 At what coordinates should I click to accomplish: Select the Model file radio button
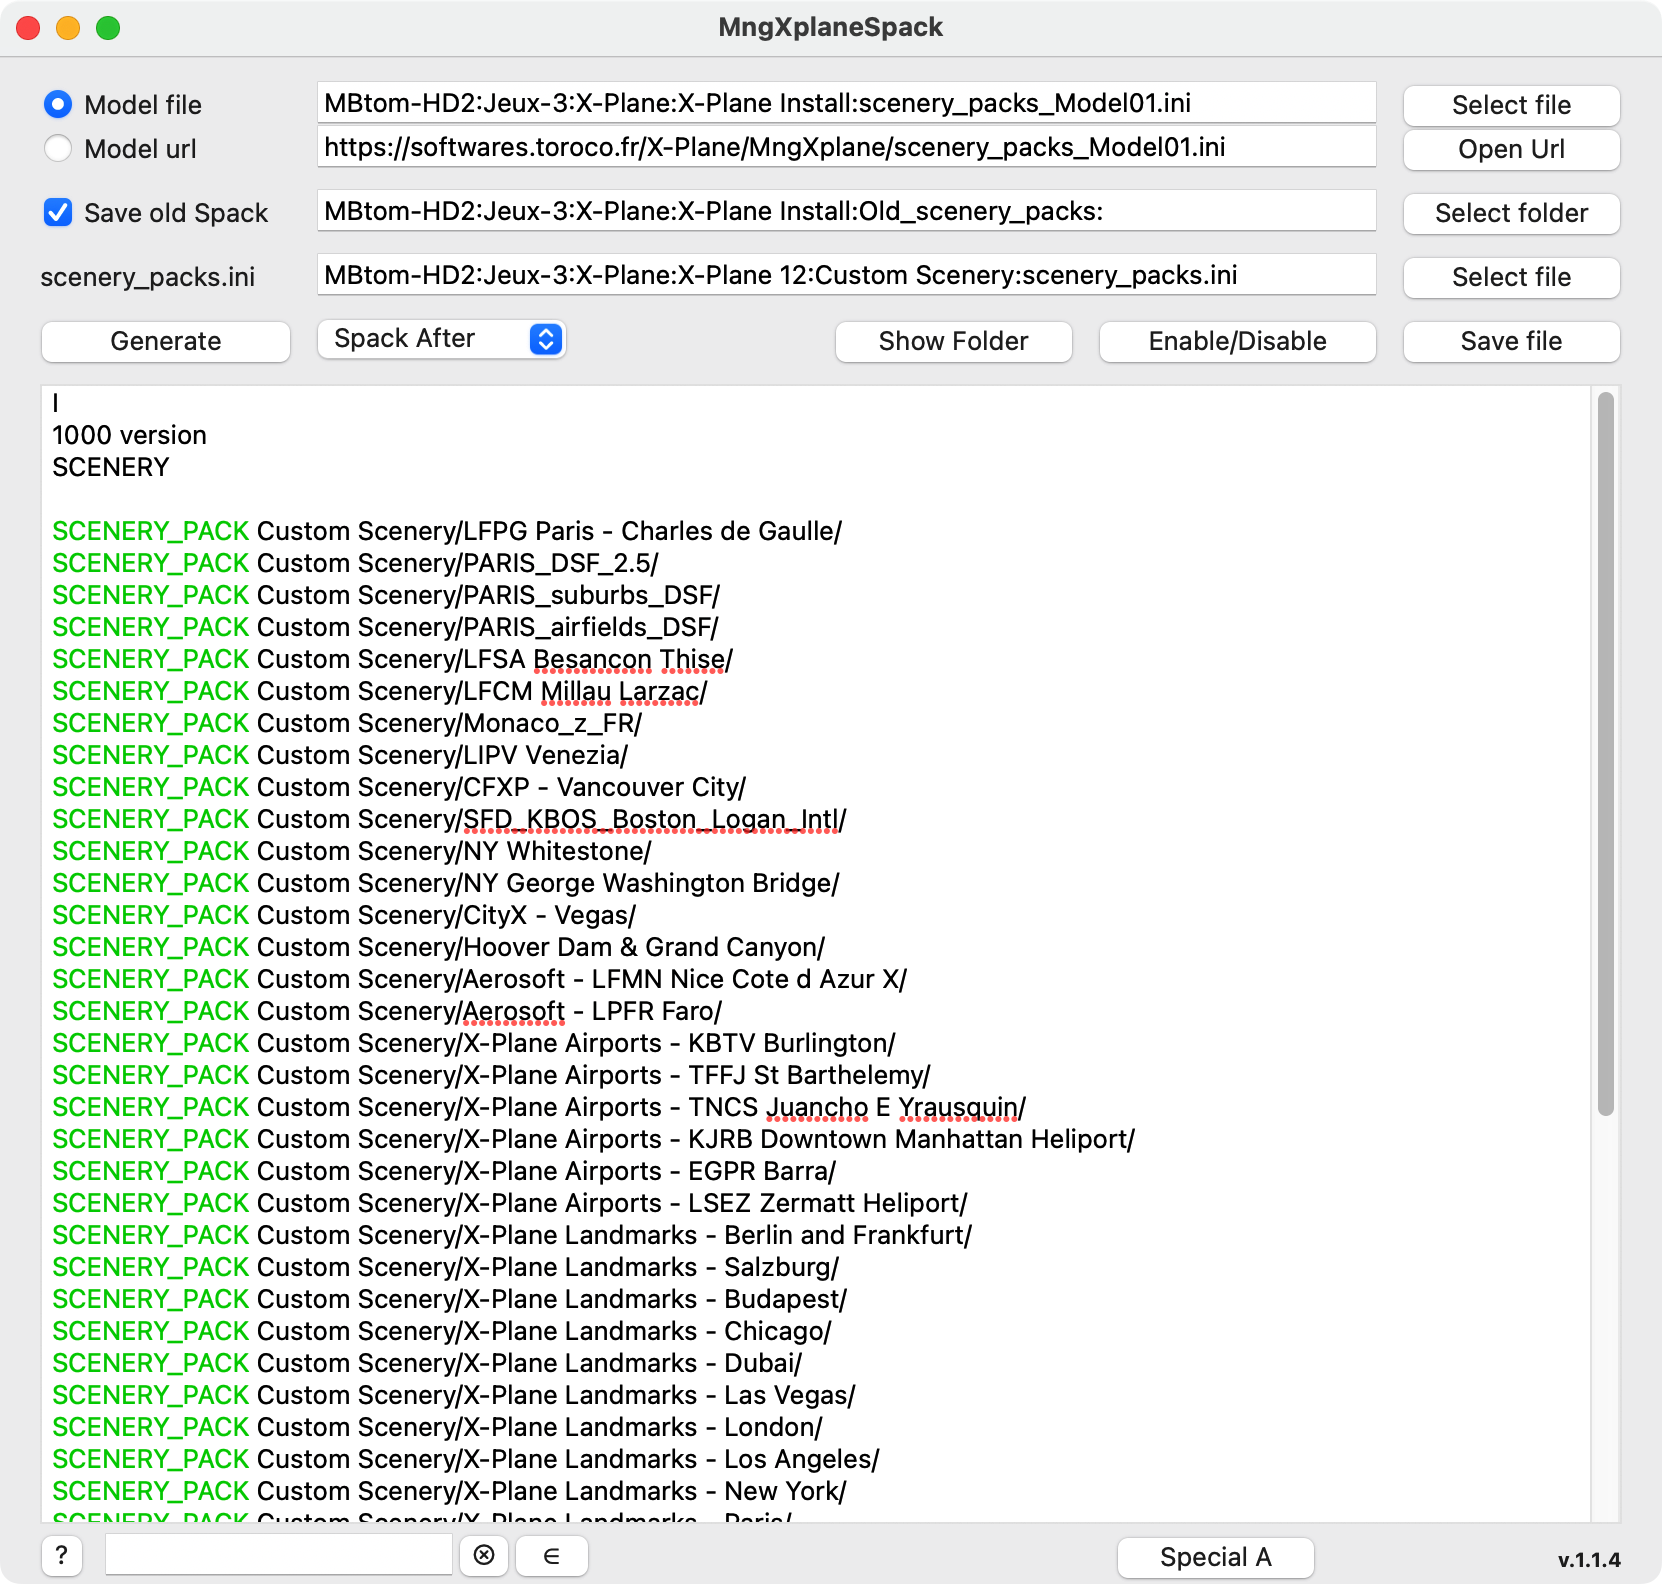(x=58, y=104)
